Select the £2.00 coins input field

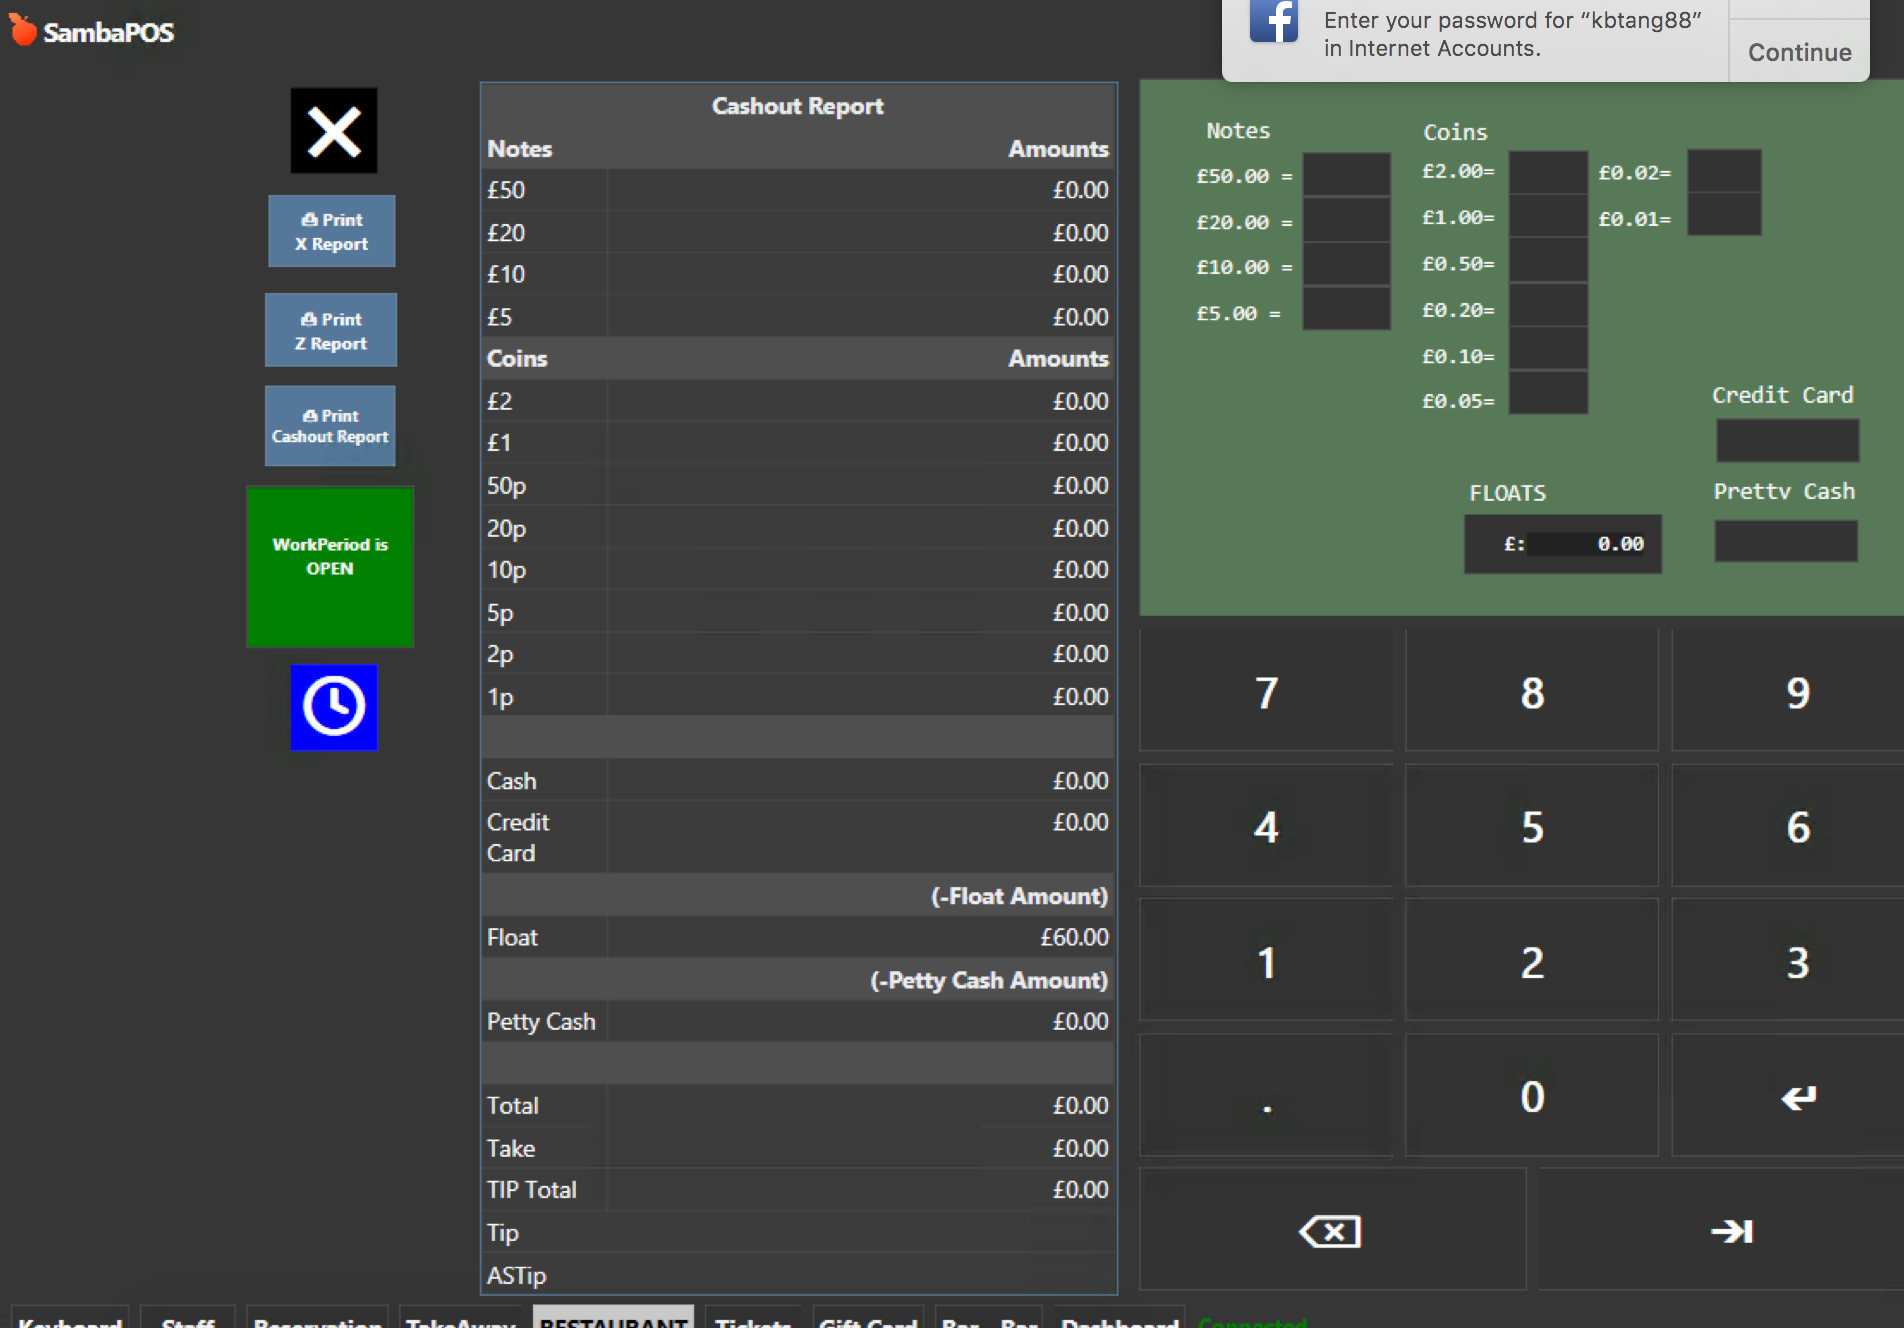click(1548, 172)
